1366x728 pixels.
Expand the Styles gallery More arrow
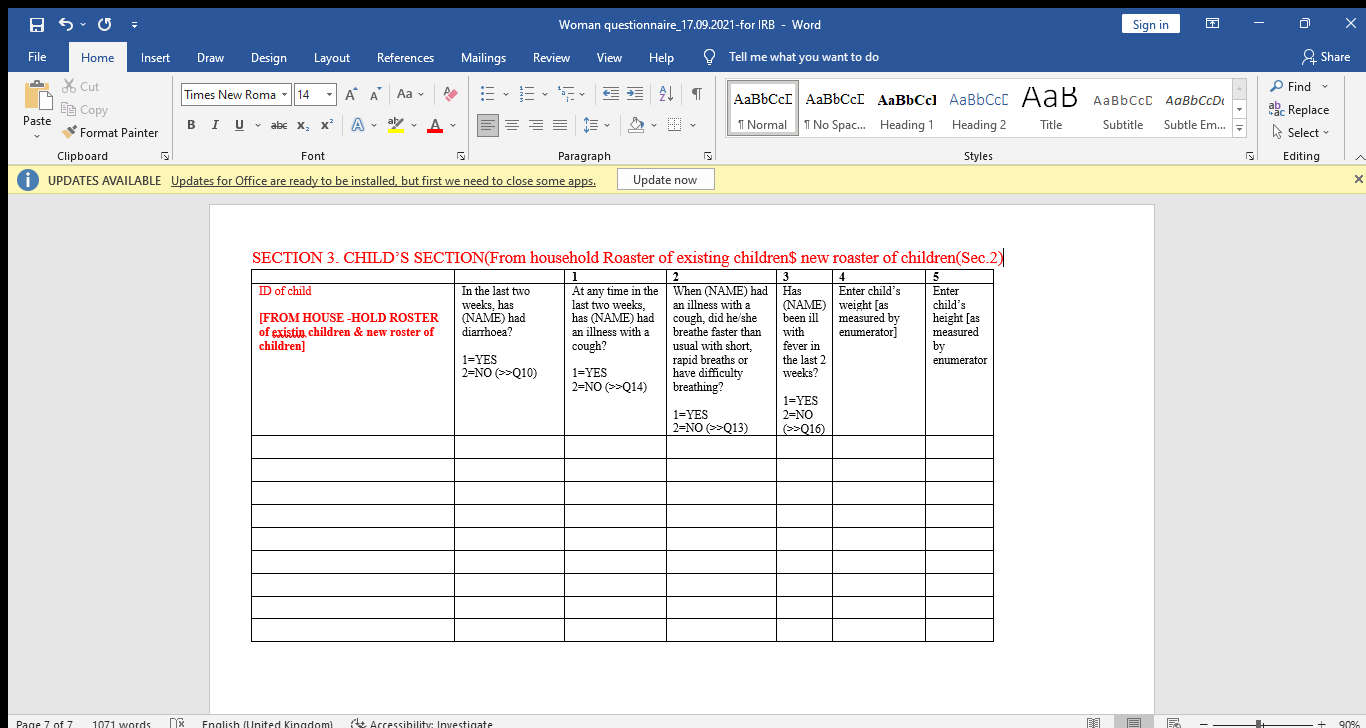[1240, 128]
